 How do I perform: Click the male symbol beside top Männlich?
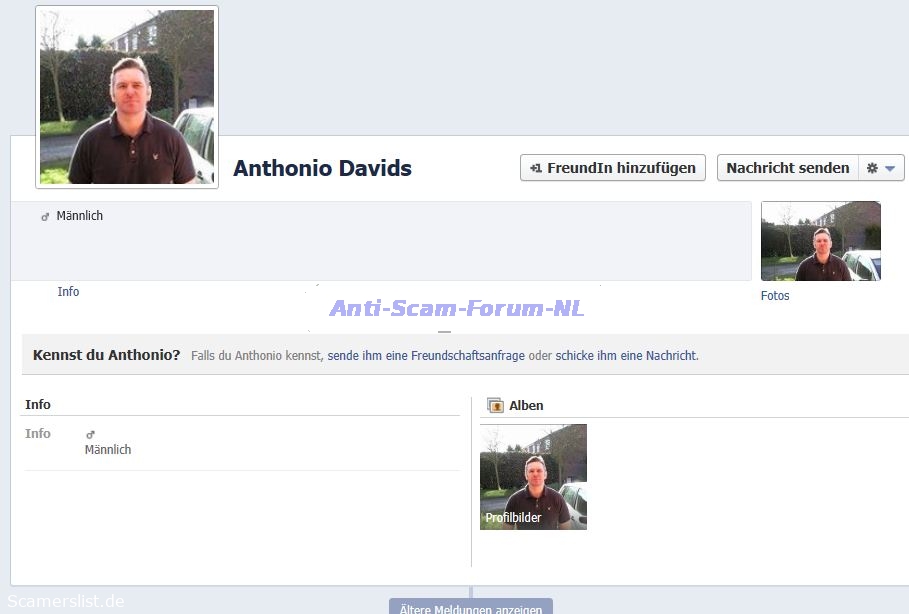[45, 216]
